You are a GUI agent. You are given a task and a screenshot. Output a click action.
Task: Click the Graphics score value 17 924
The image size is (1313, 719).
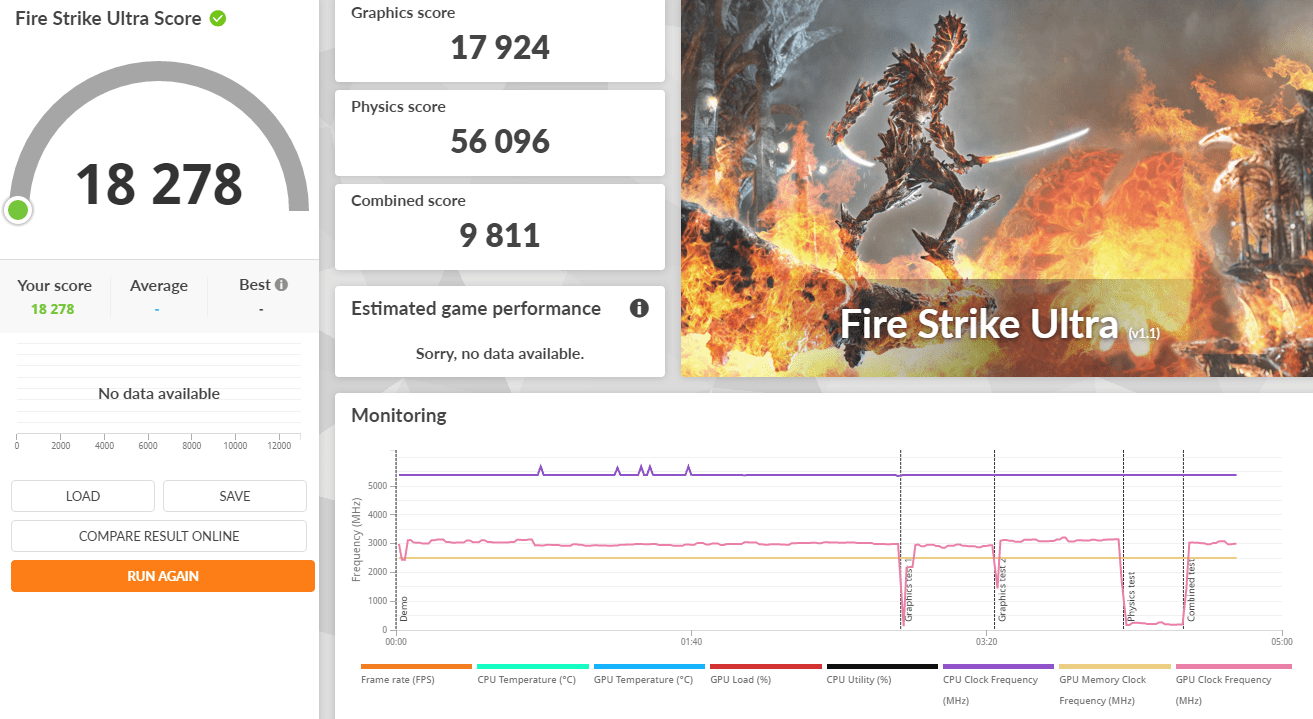(500, 47)
